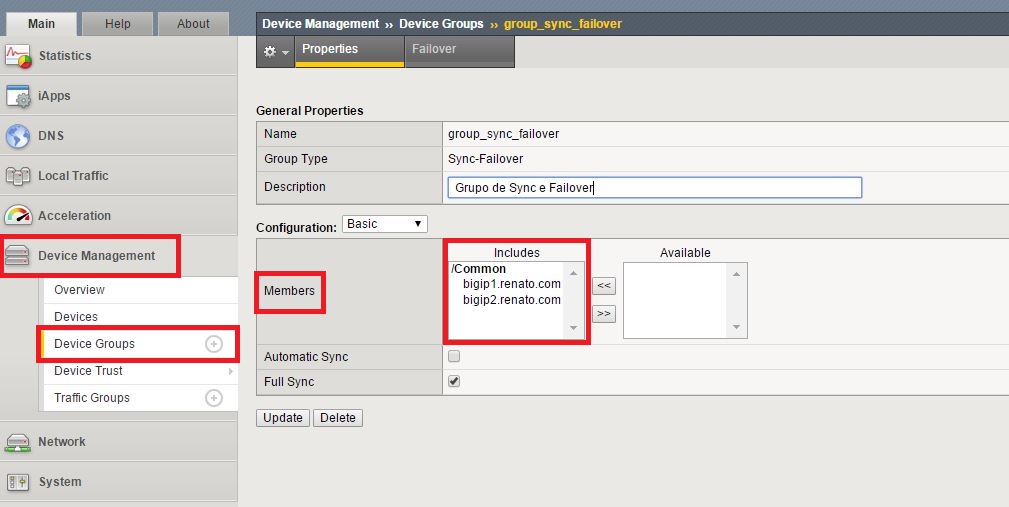Viewport: 1009px width, 507px height.
Task: Switch to the Failover tab
Action: (434, 49)
